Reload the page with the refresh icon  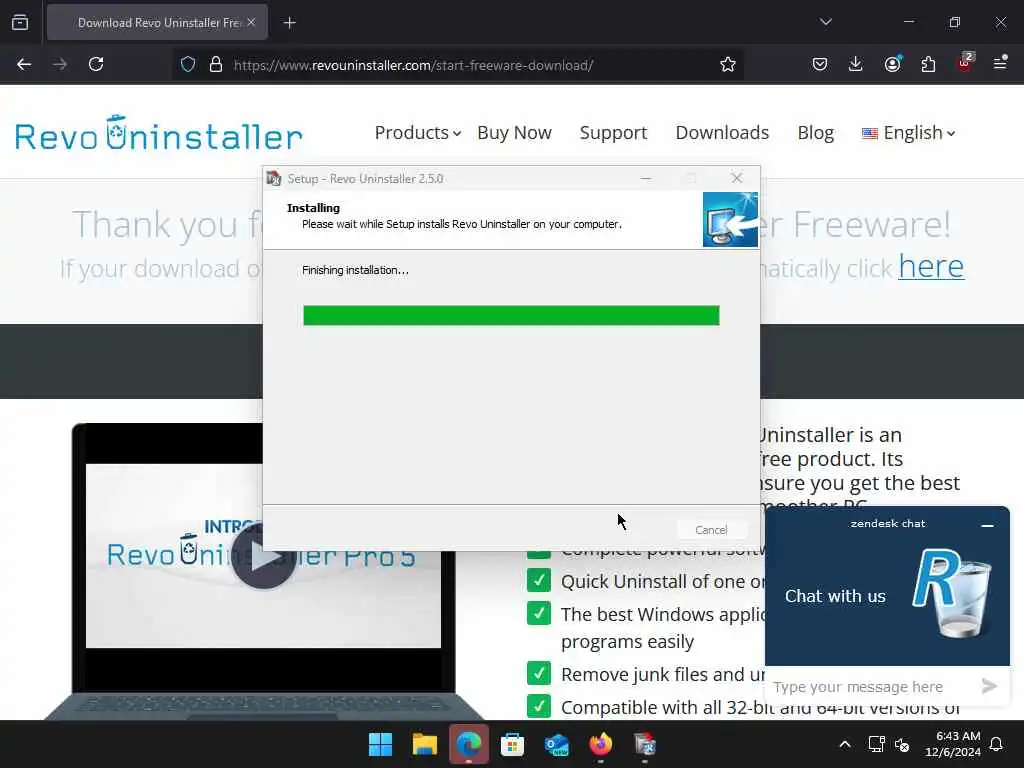(96, 64)
